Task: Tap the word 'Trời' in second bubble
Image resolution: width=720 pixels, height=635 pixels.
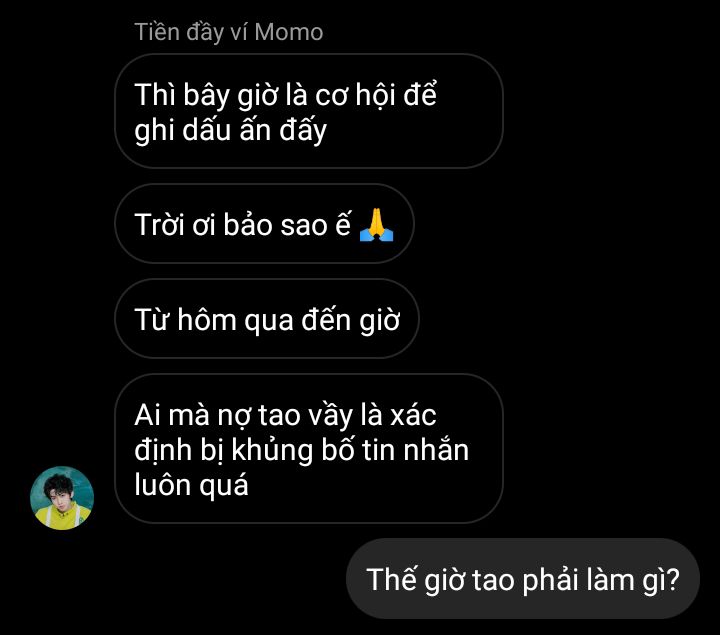Action: click(x=159, y=225)
